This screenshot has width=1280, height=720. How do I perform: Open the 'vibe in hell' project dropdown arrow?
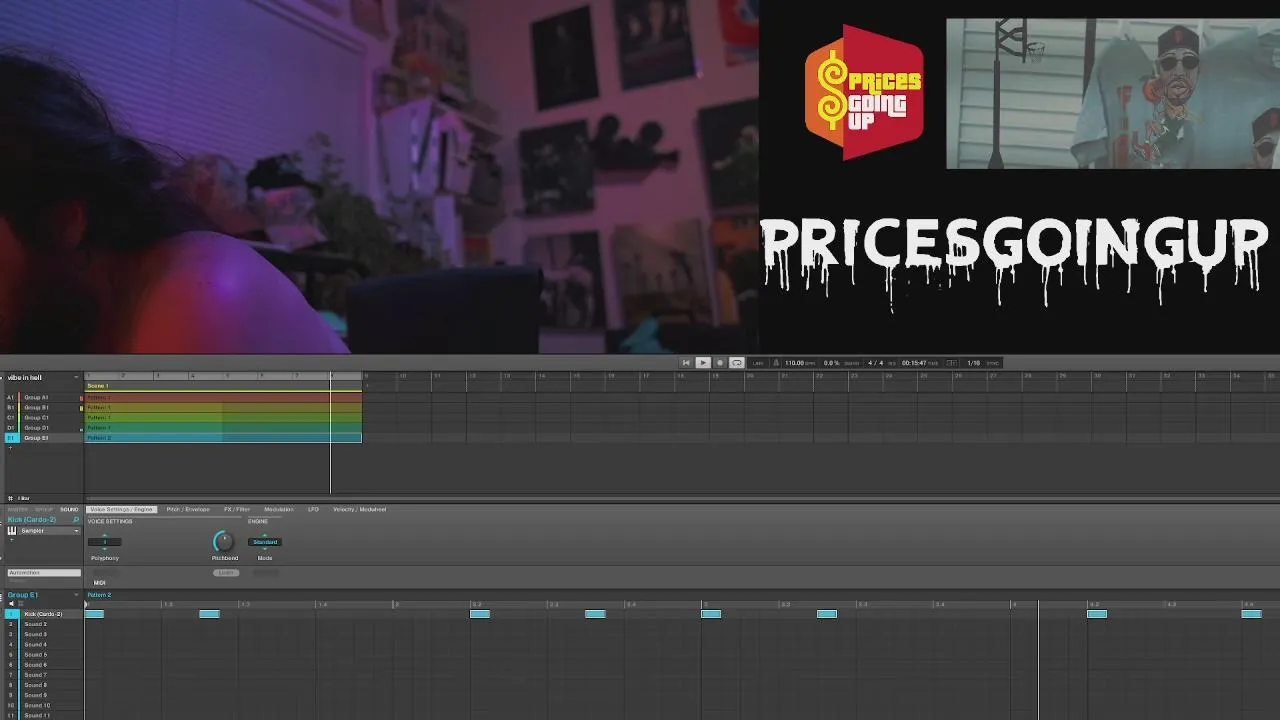click(77, 377)
